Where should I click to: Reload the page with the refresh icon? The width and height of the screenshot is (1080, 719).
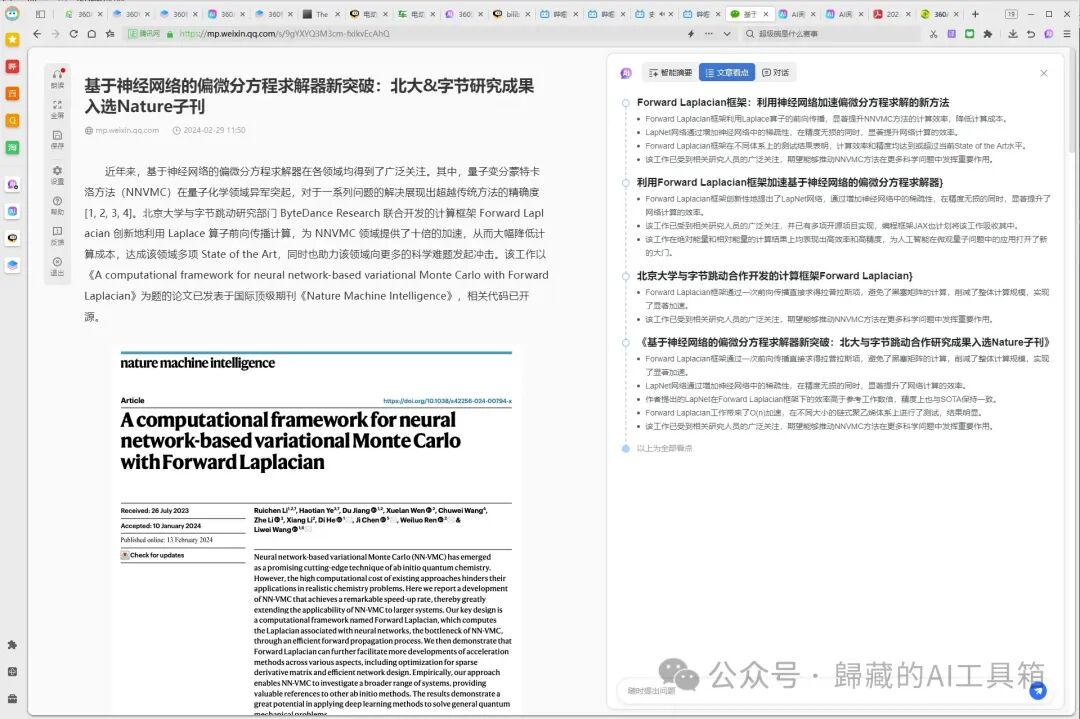pyautogui.click(x=74, y=34)
